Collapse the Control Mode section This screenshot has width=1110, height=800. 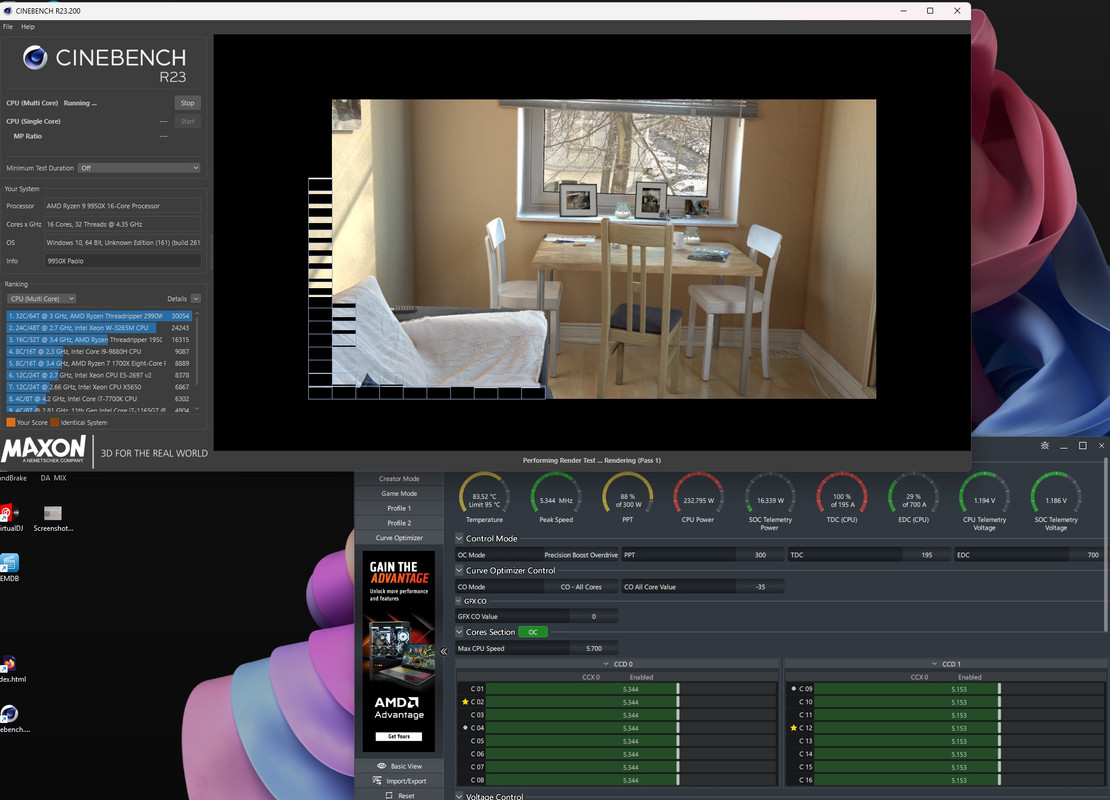[459, 538]
